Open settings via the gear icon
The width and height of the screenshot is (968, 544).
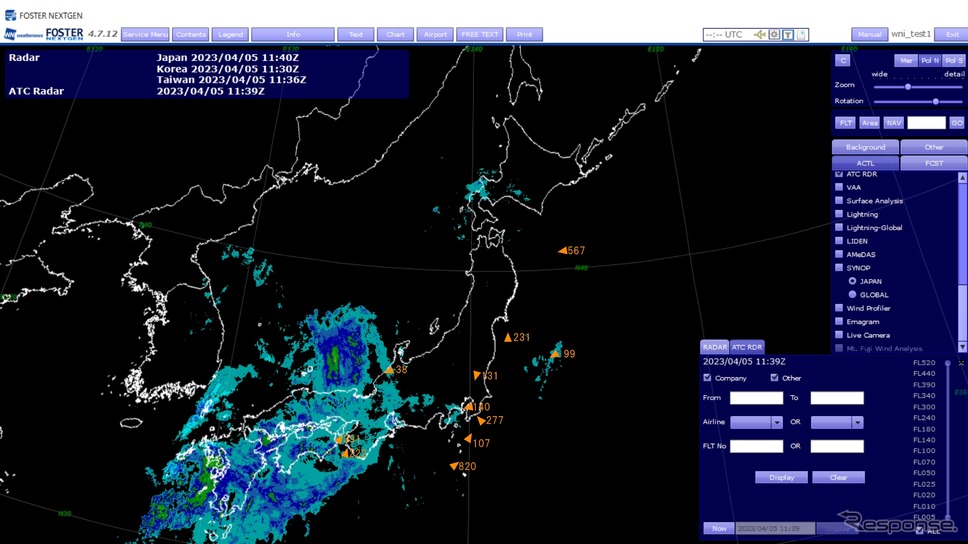coord(774,35)
